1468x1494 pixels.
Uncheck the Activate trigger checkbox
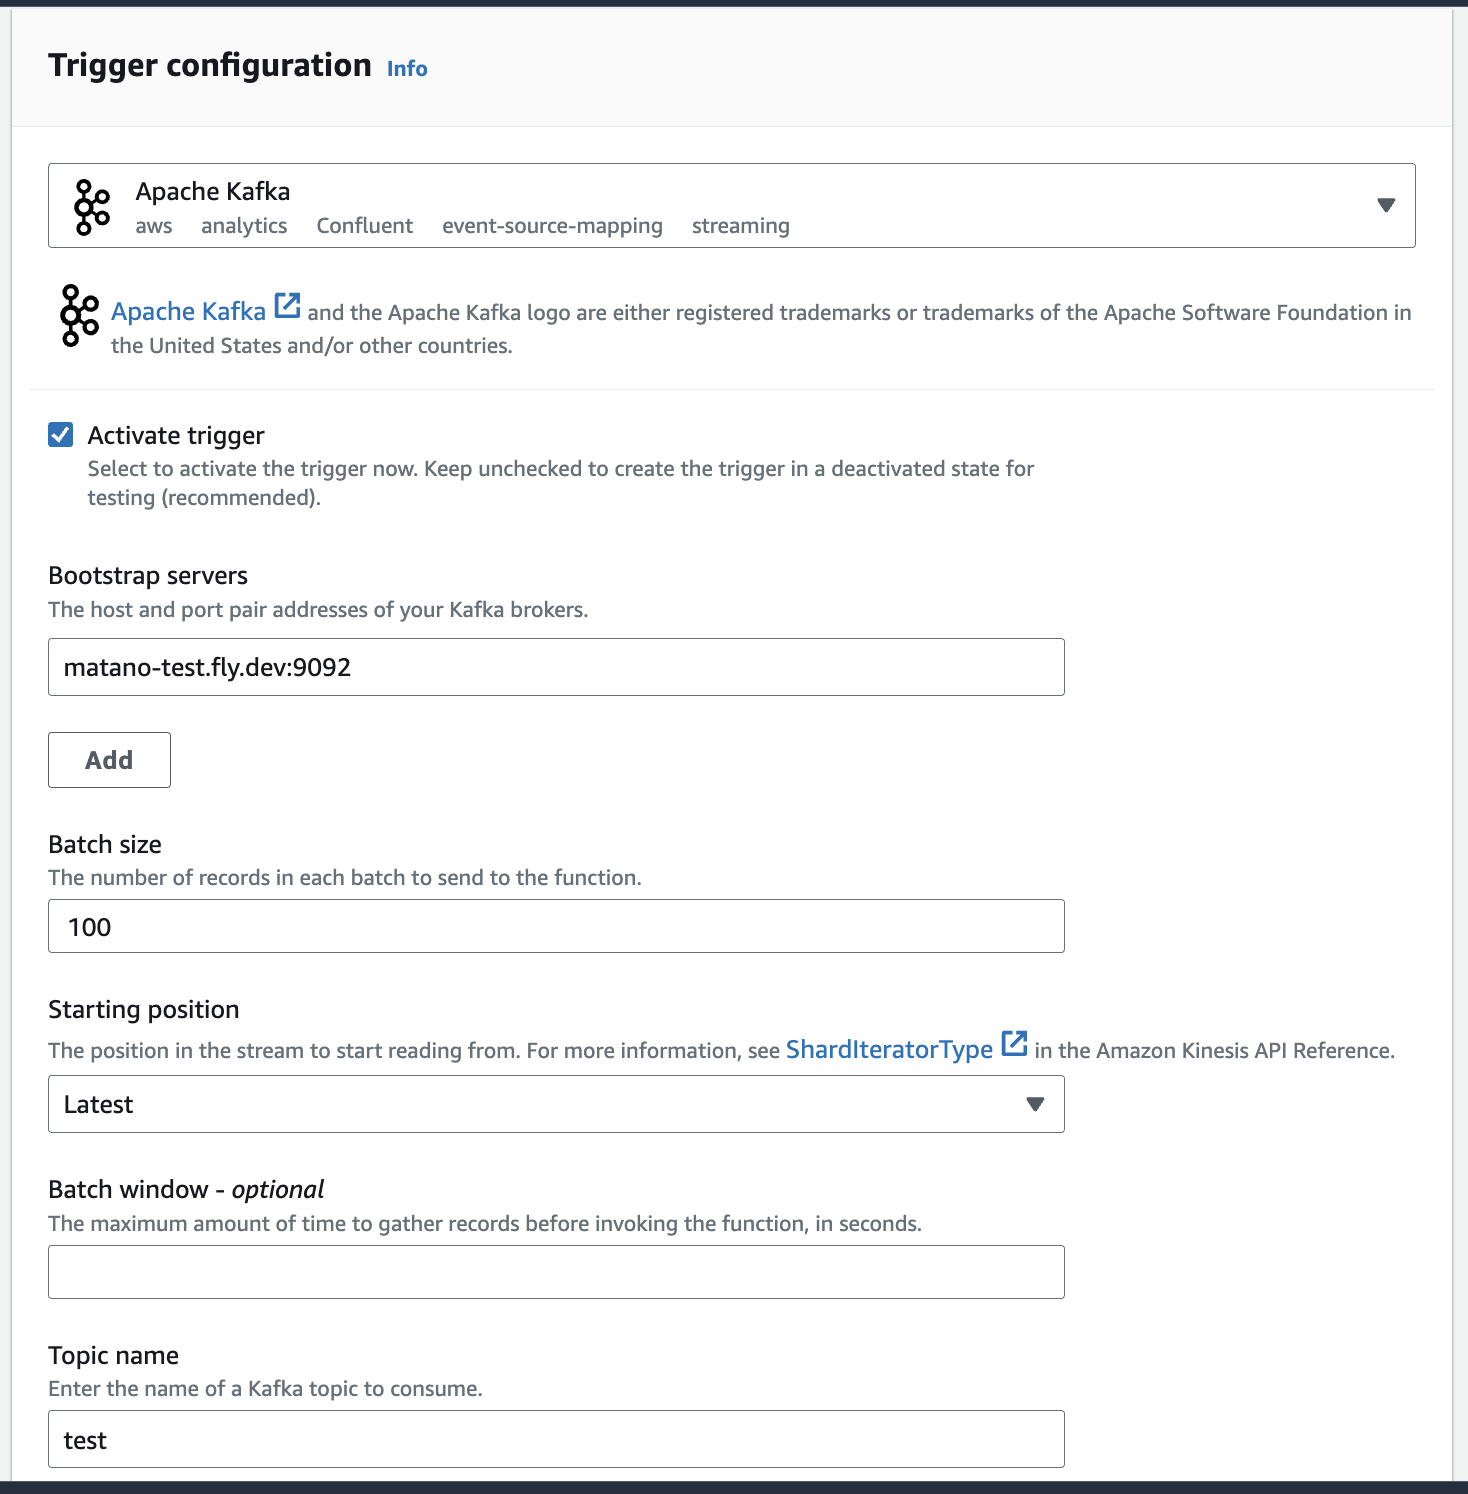click(x=61, y=434)
